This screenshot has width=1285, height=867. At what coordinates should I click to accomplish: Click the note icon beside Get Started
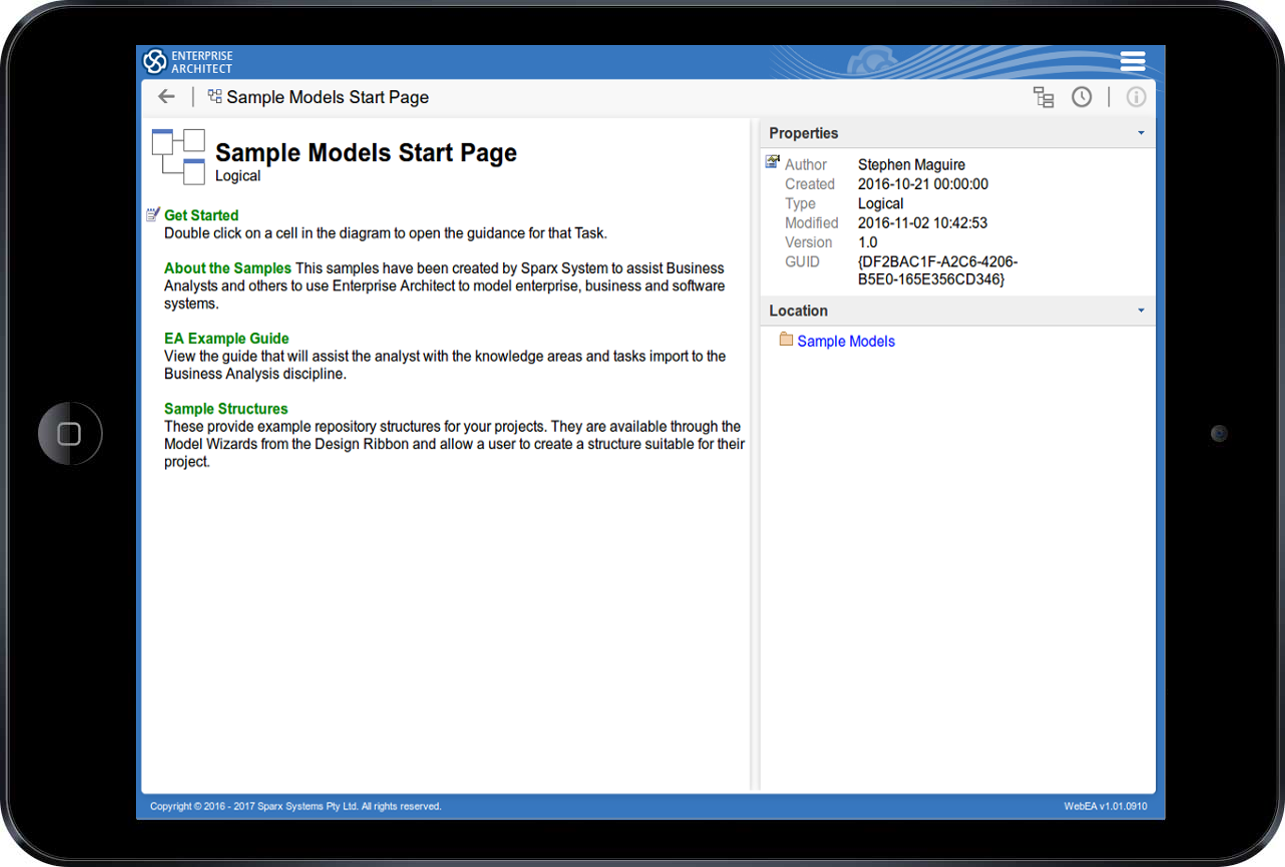(152, 215)
